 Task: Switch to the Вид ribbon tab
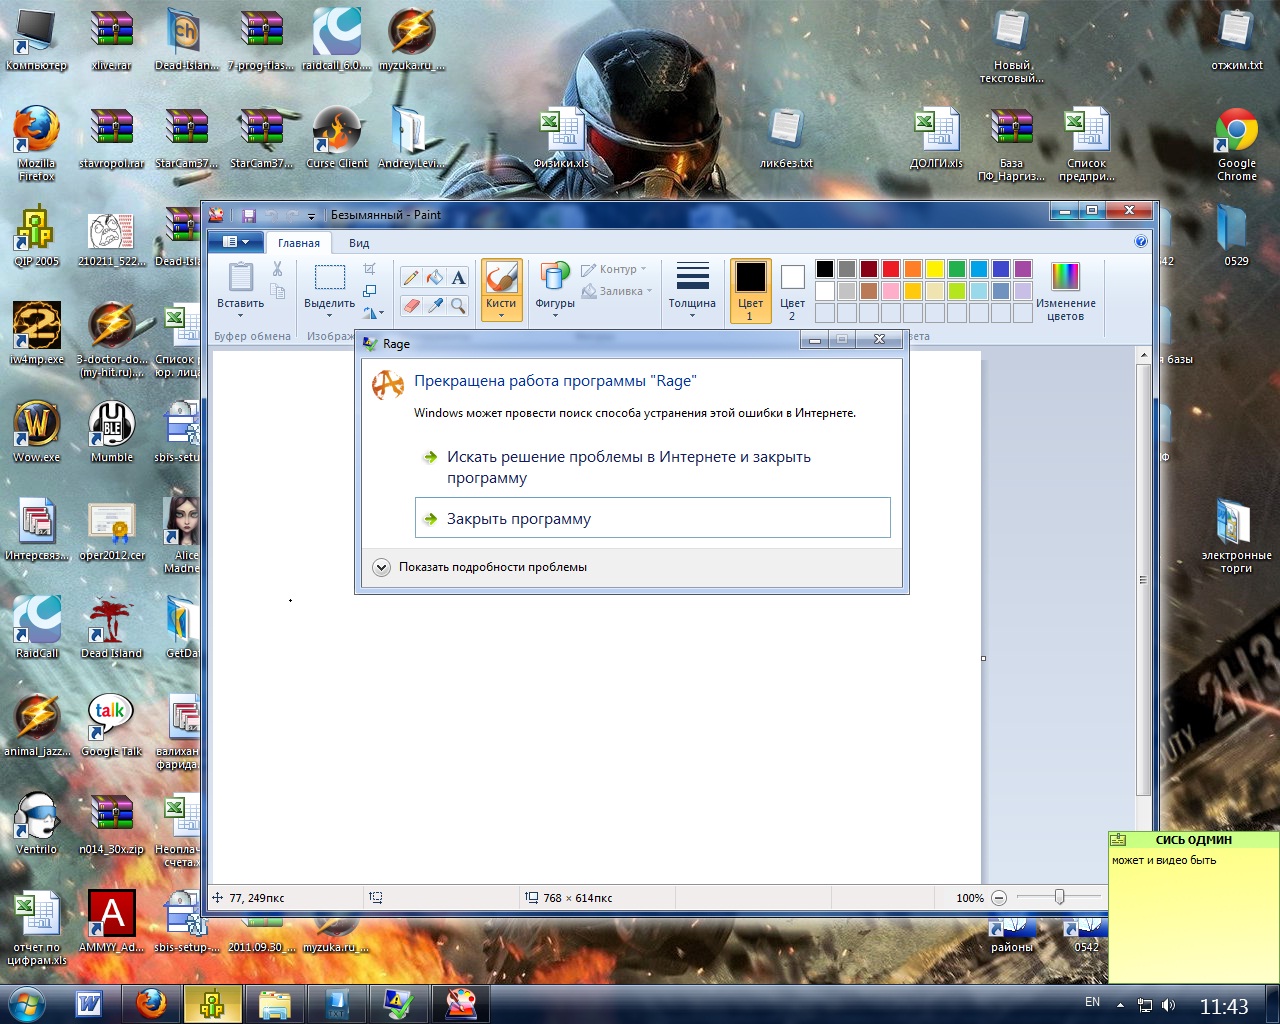pos(359,243)
